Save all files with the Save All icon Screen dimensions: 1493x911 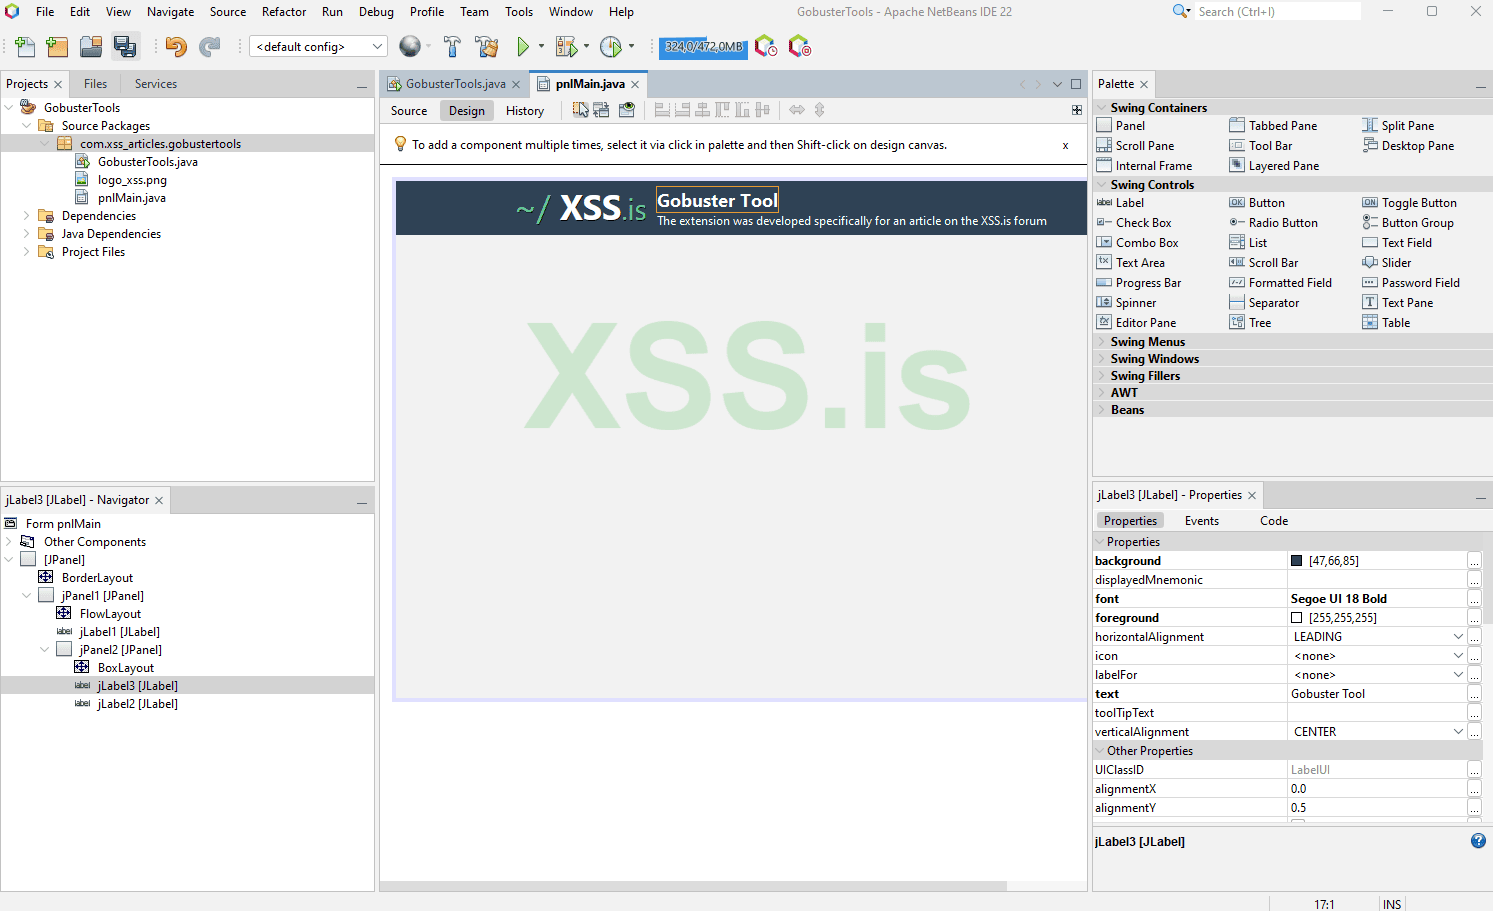pos(125,47)
